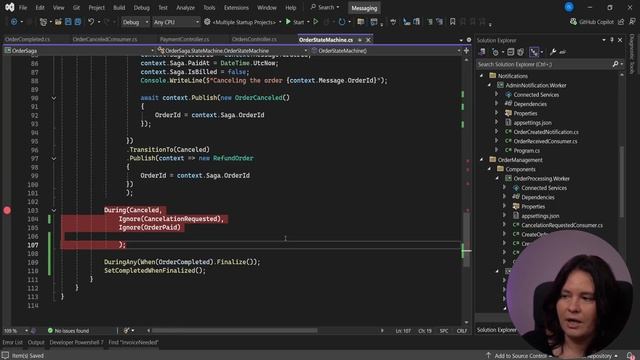Viewport: 640px width, 360px height.
Task: Open the Extensions menu
Action: tap(236, 7)
